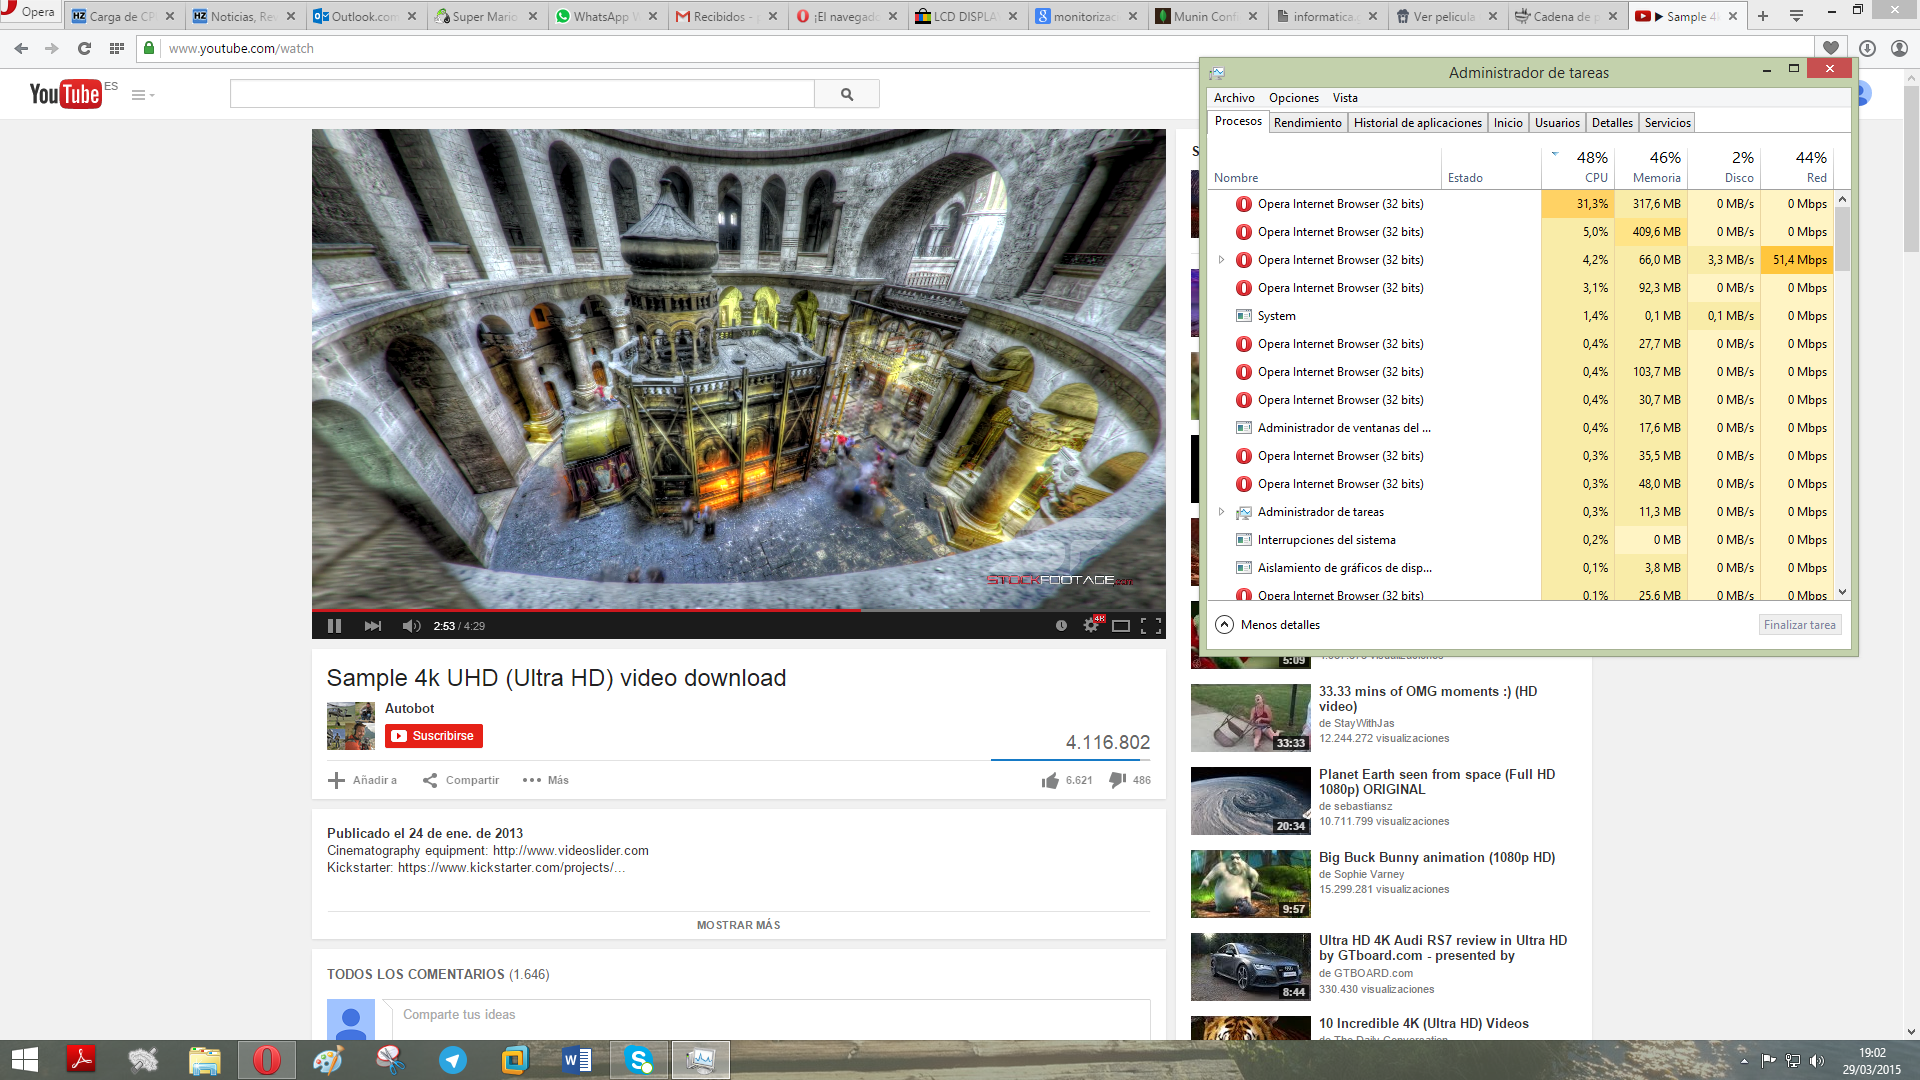Open Opera Speed Dial grid
The image size is (1920, 1080).
117,48
